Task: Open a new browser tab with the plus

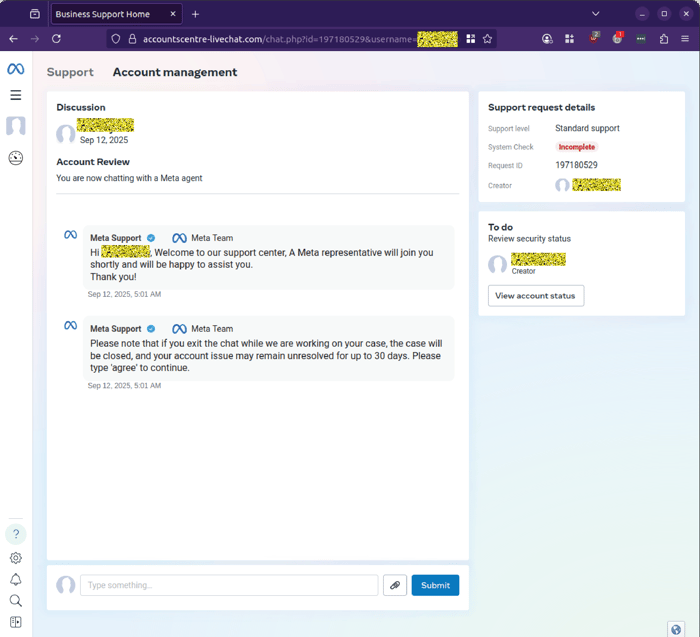Action: (x=195, y=14)
